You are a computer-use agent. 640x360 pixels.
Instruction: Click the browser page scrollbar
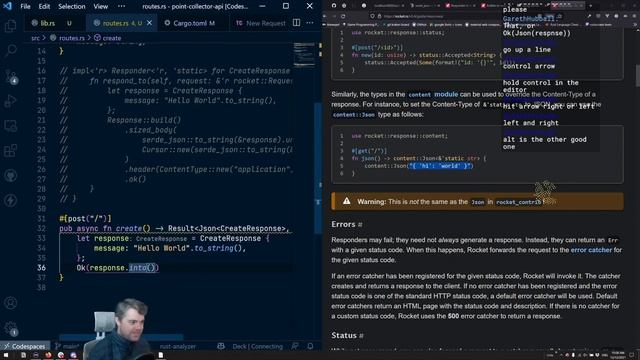(637, 76)
